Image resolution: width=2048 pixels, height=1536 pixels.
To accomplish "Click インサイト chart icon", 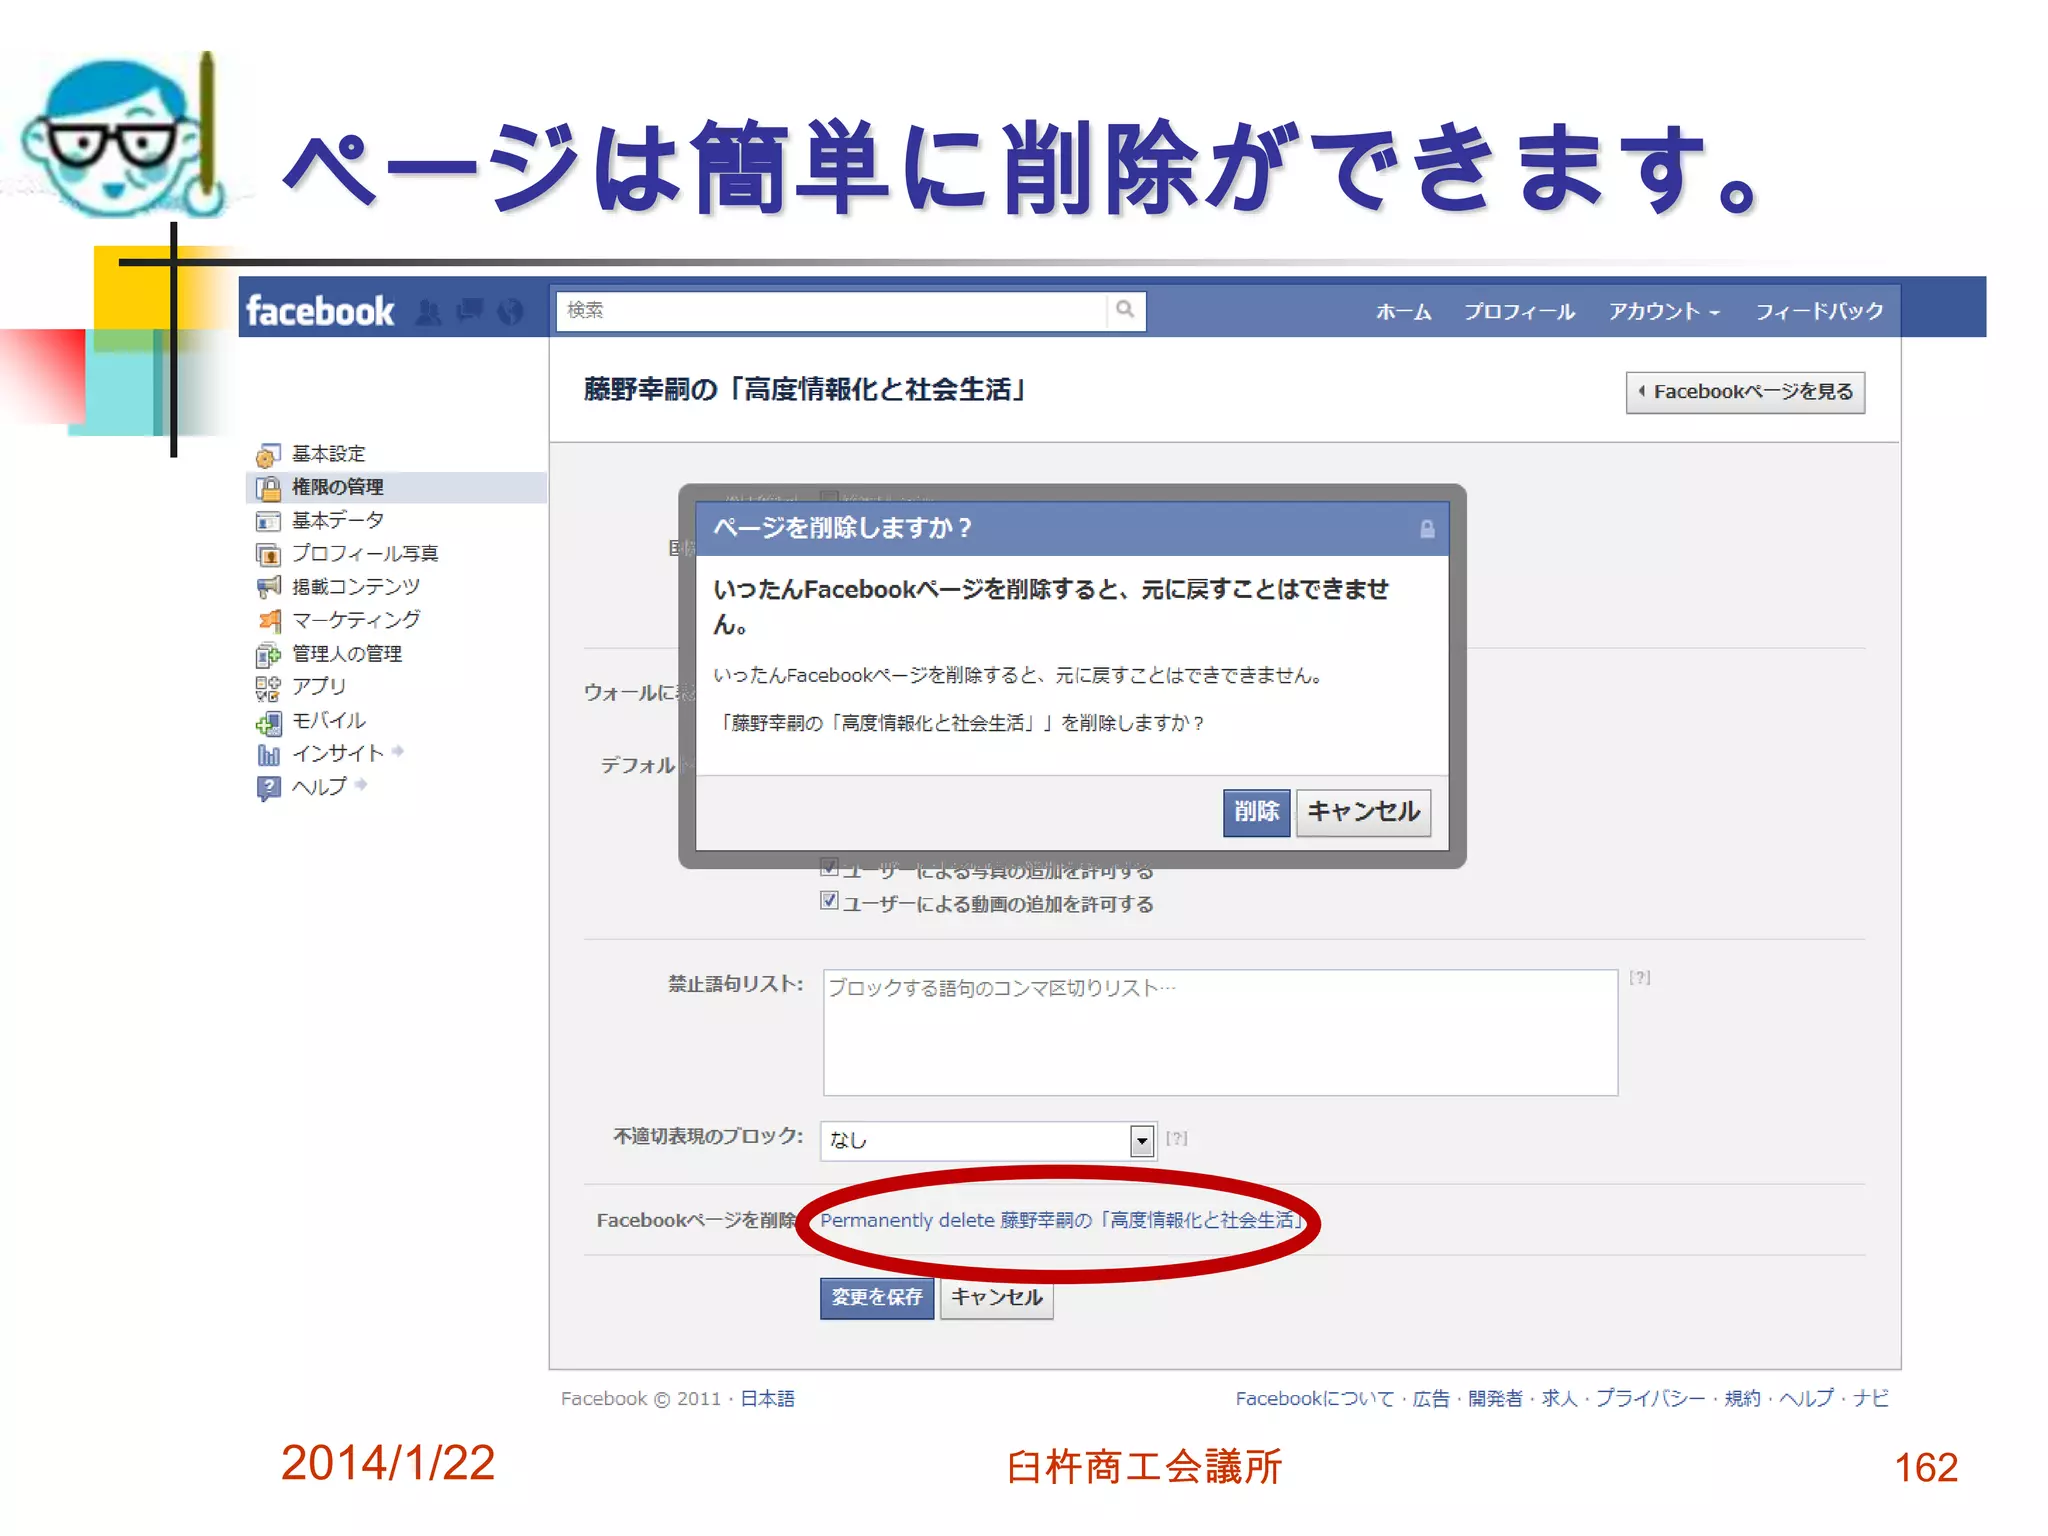I will point(267,755).
